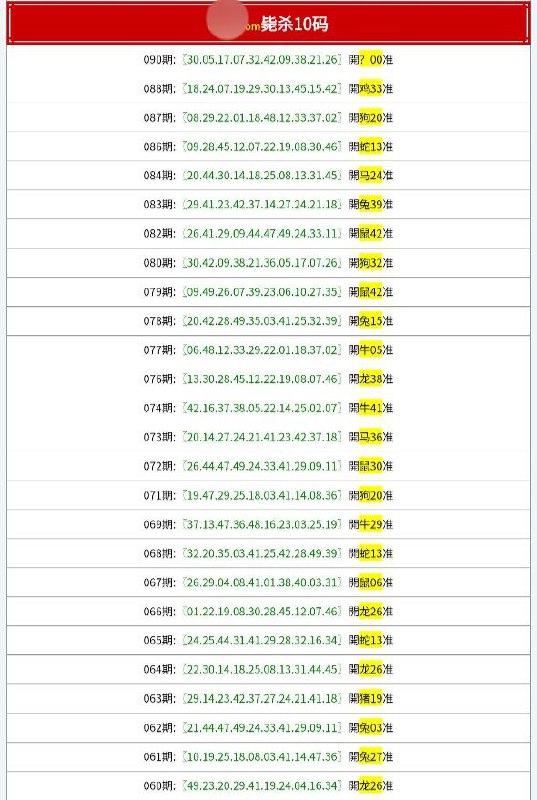The height and width of the screenshot is (800, 537).
Task: Click the 083期 result 兔39 highlight
Action: click(371, 205)
